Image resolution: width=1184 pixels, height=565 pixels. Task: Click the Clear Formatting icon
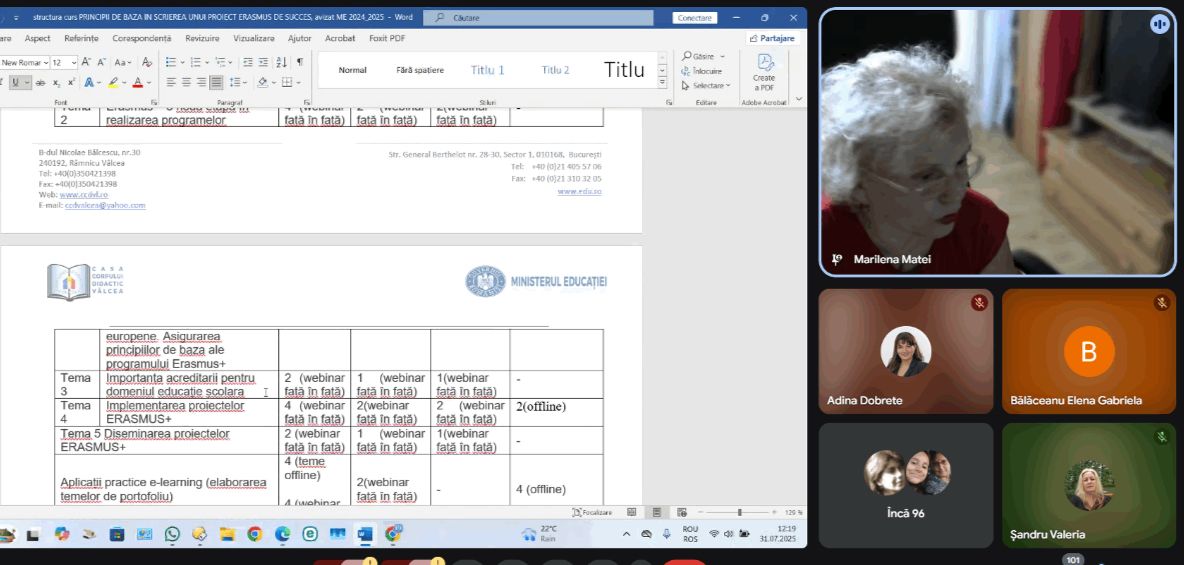click(x=144, y=62)
